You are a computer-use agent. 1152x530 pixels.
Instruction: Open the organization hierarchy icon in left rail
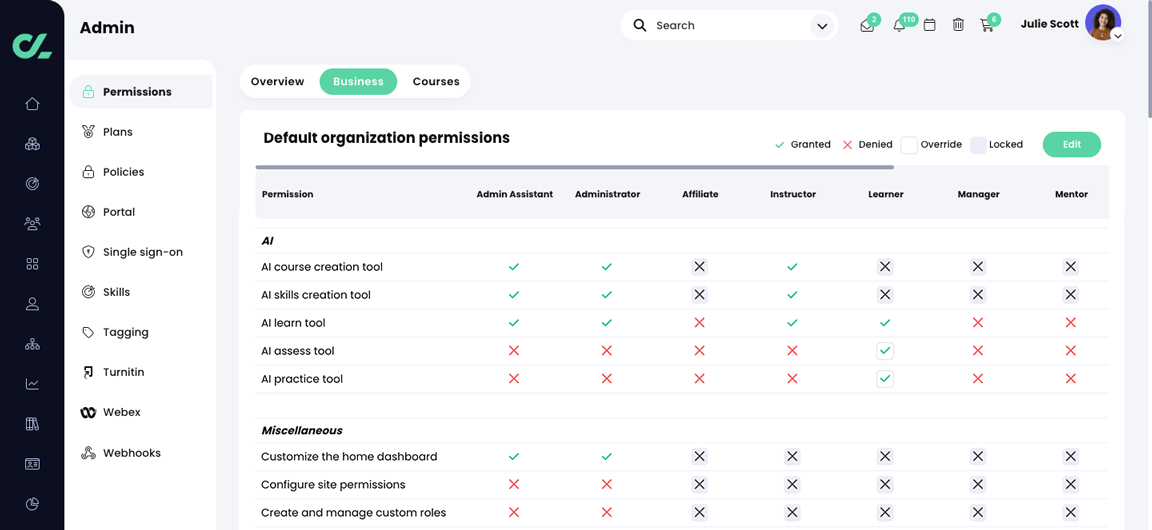coord(32,344)
